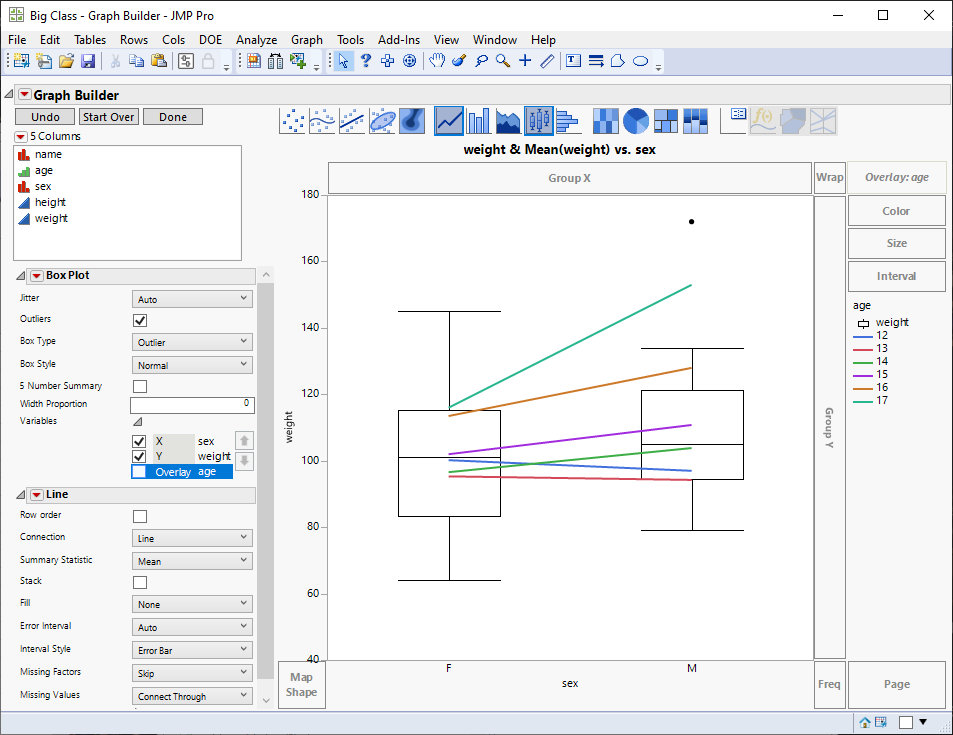This screenshot has width=953, height=735.
Task: Select the Grabber hand tool
Action: tap(437, 61)
